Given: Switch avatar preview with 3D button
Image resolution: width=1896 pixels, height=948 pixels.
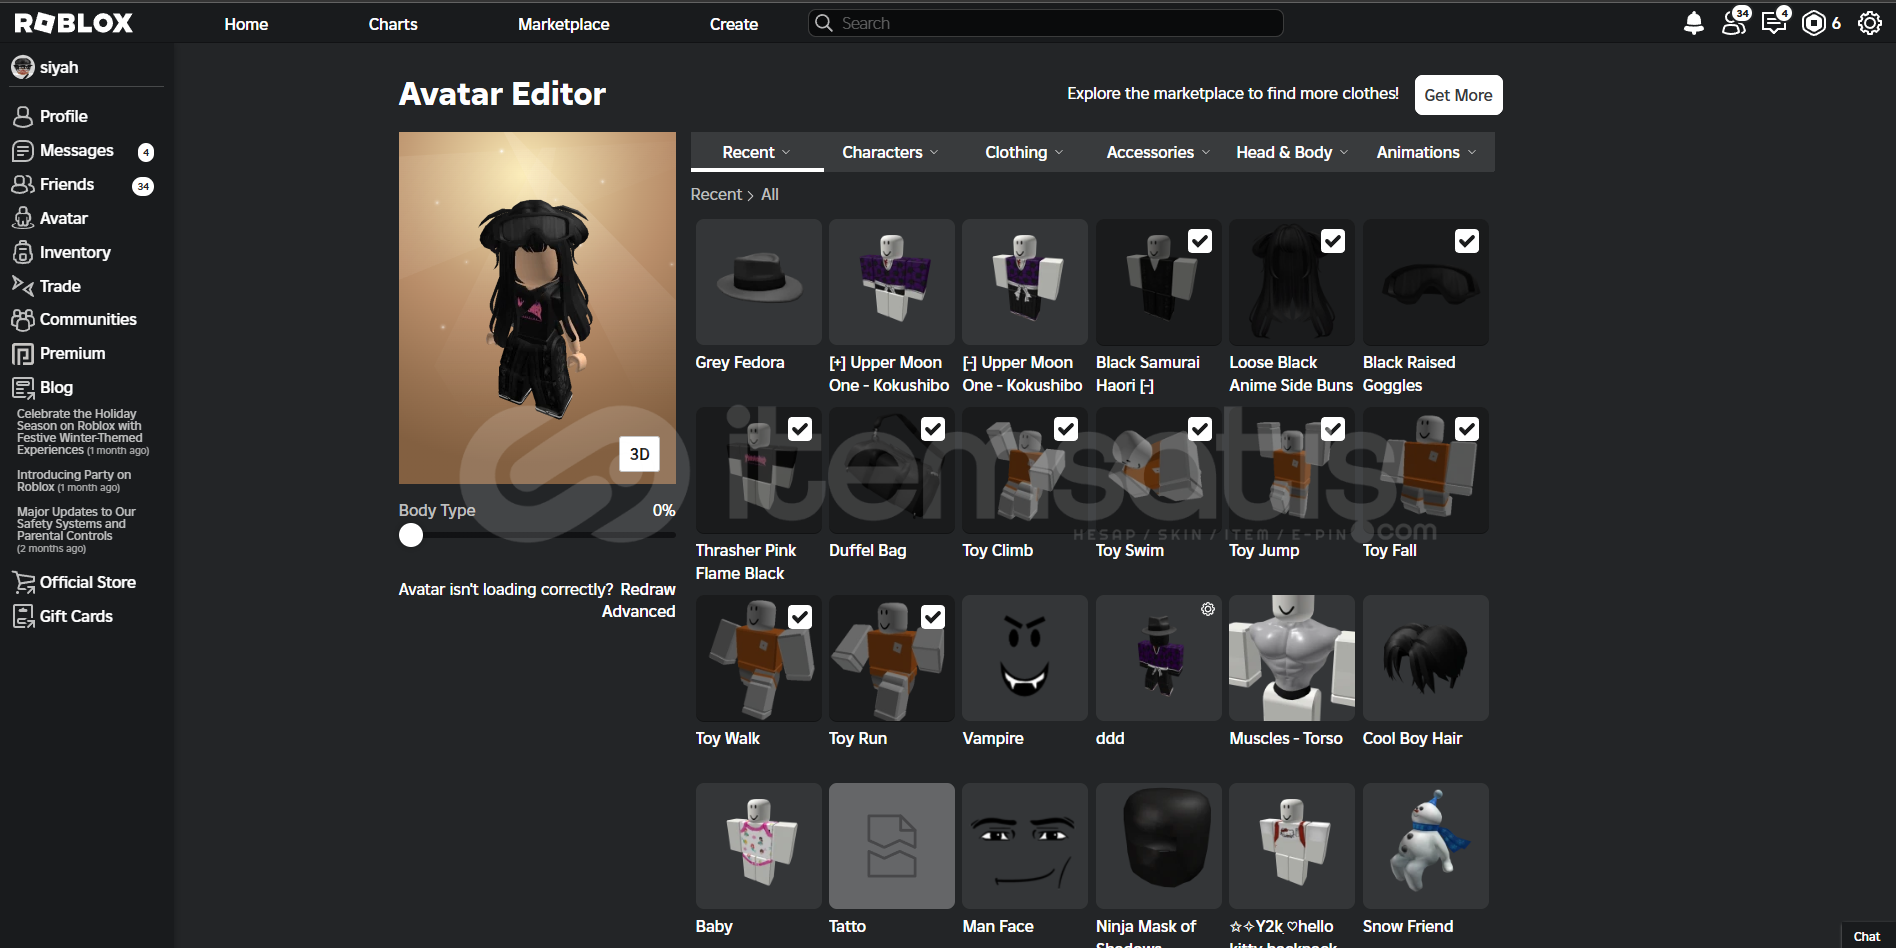Looking at the screenshot, I should pos(640,454).
